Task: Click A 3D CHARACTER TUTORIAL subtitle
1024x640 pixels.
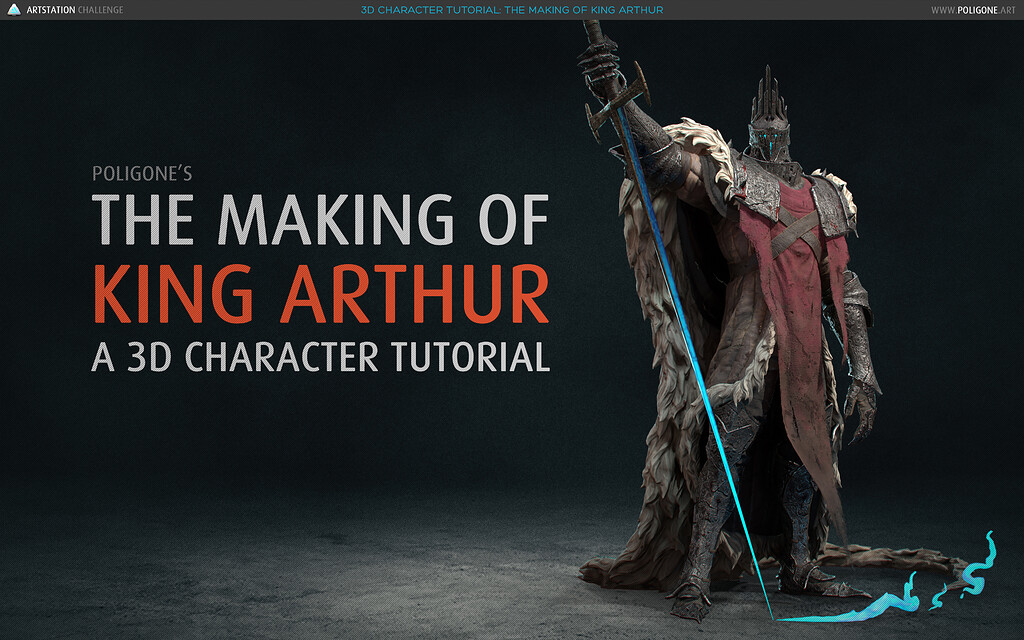Action: [x=321, y=356]
